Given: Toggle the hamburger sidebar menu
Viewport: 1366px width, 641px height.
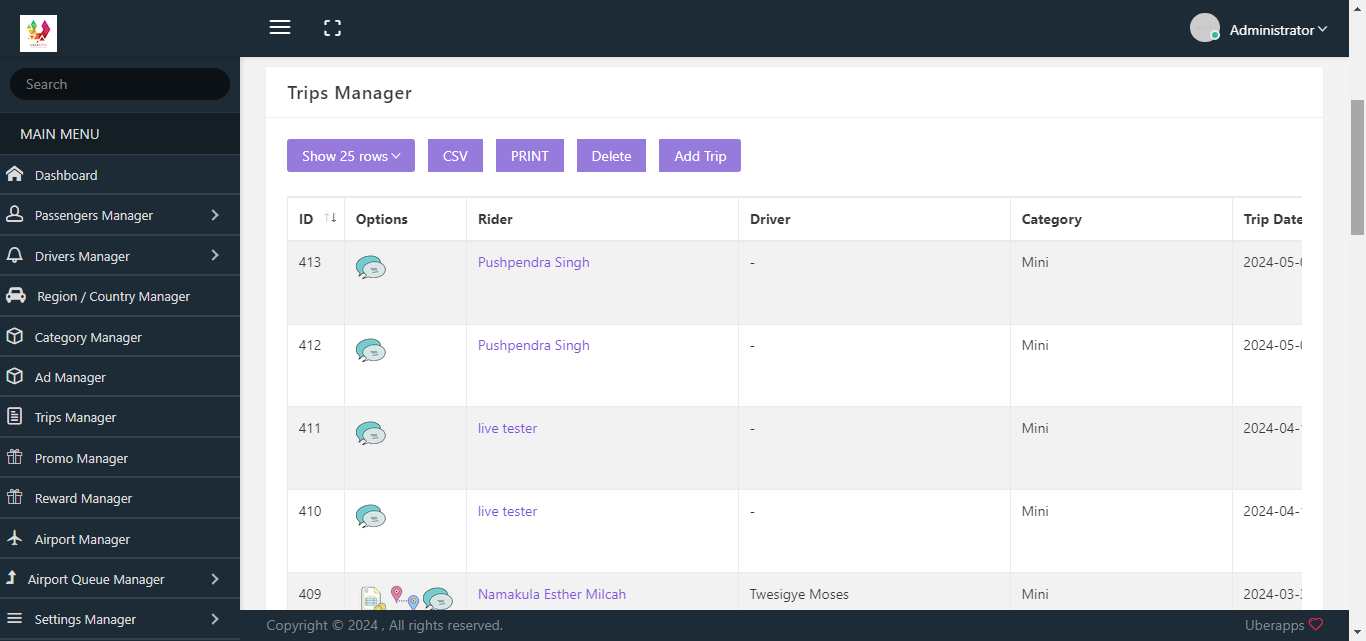Looking at the screenshot, I should pos(280,28).
